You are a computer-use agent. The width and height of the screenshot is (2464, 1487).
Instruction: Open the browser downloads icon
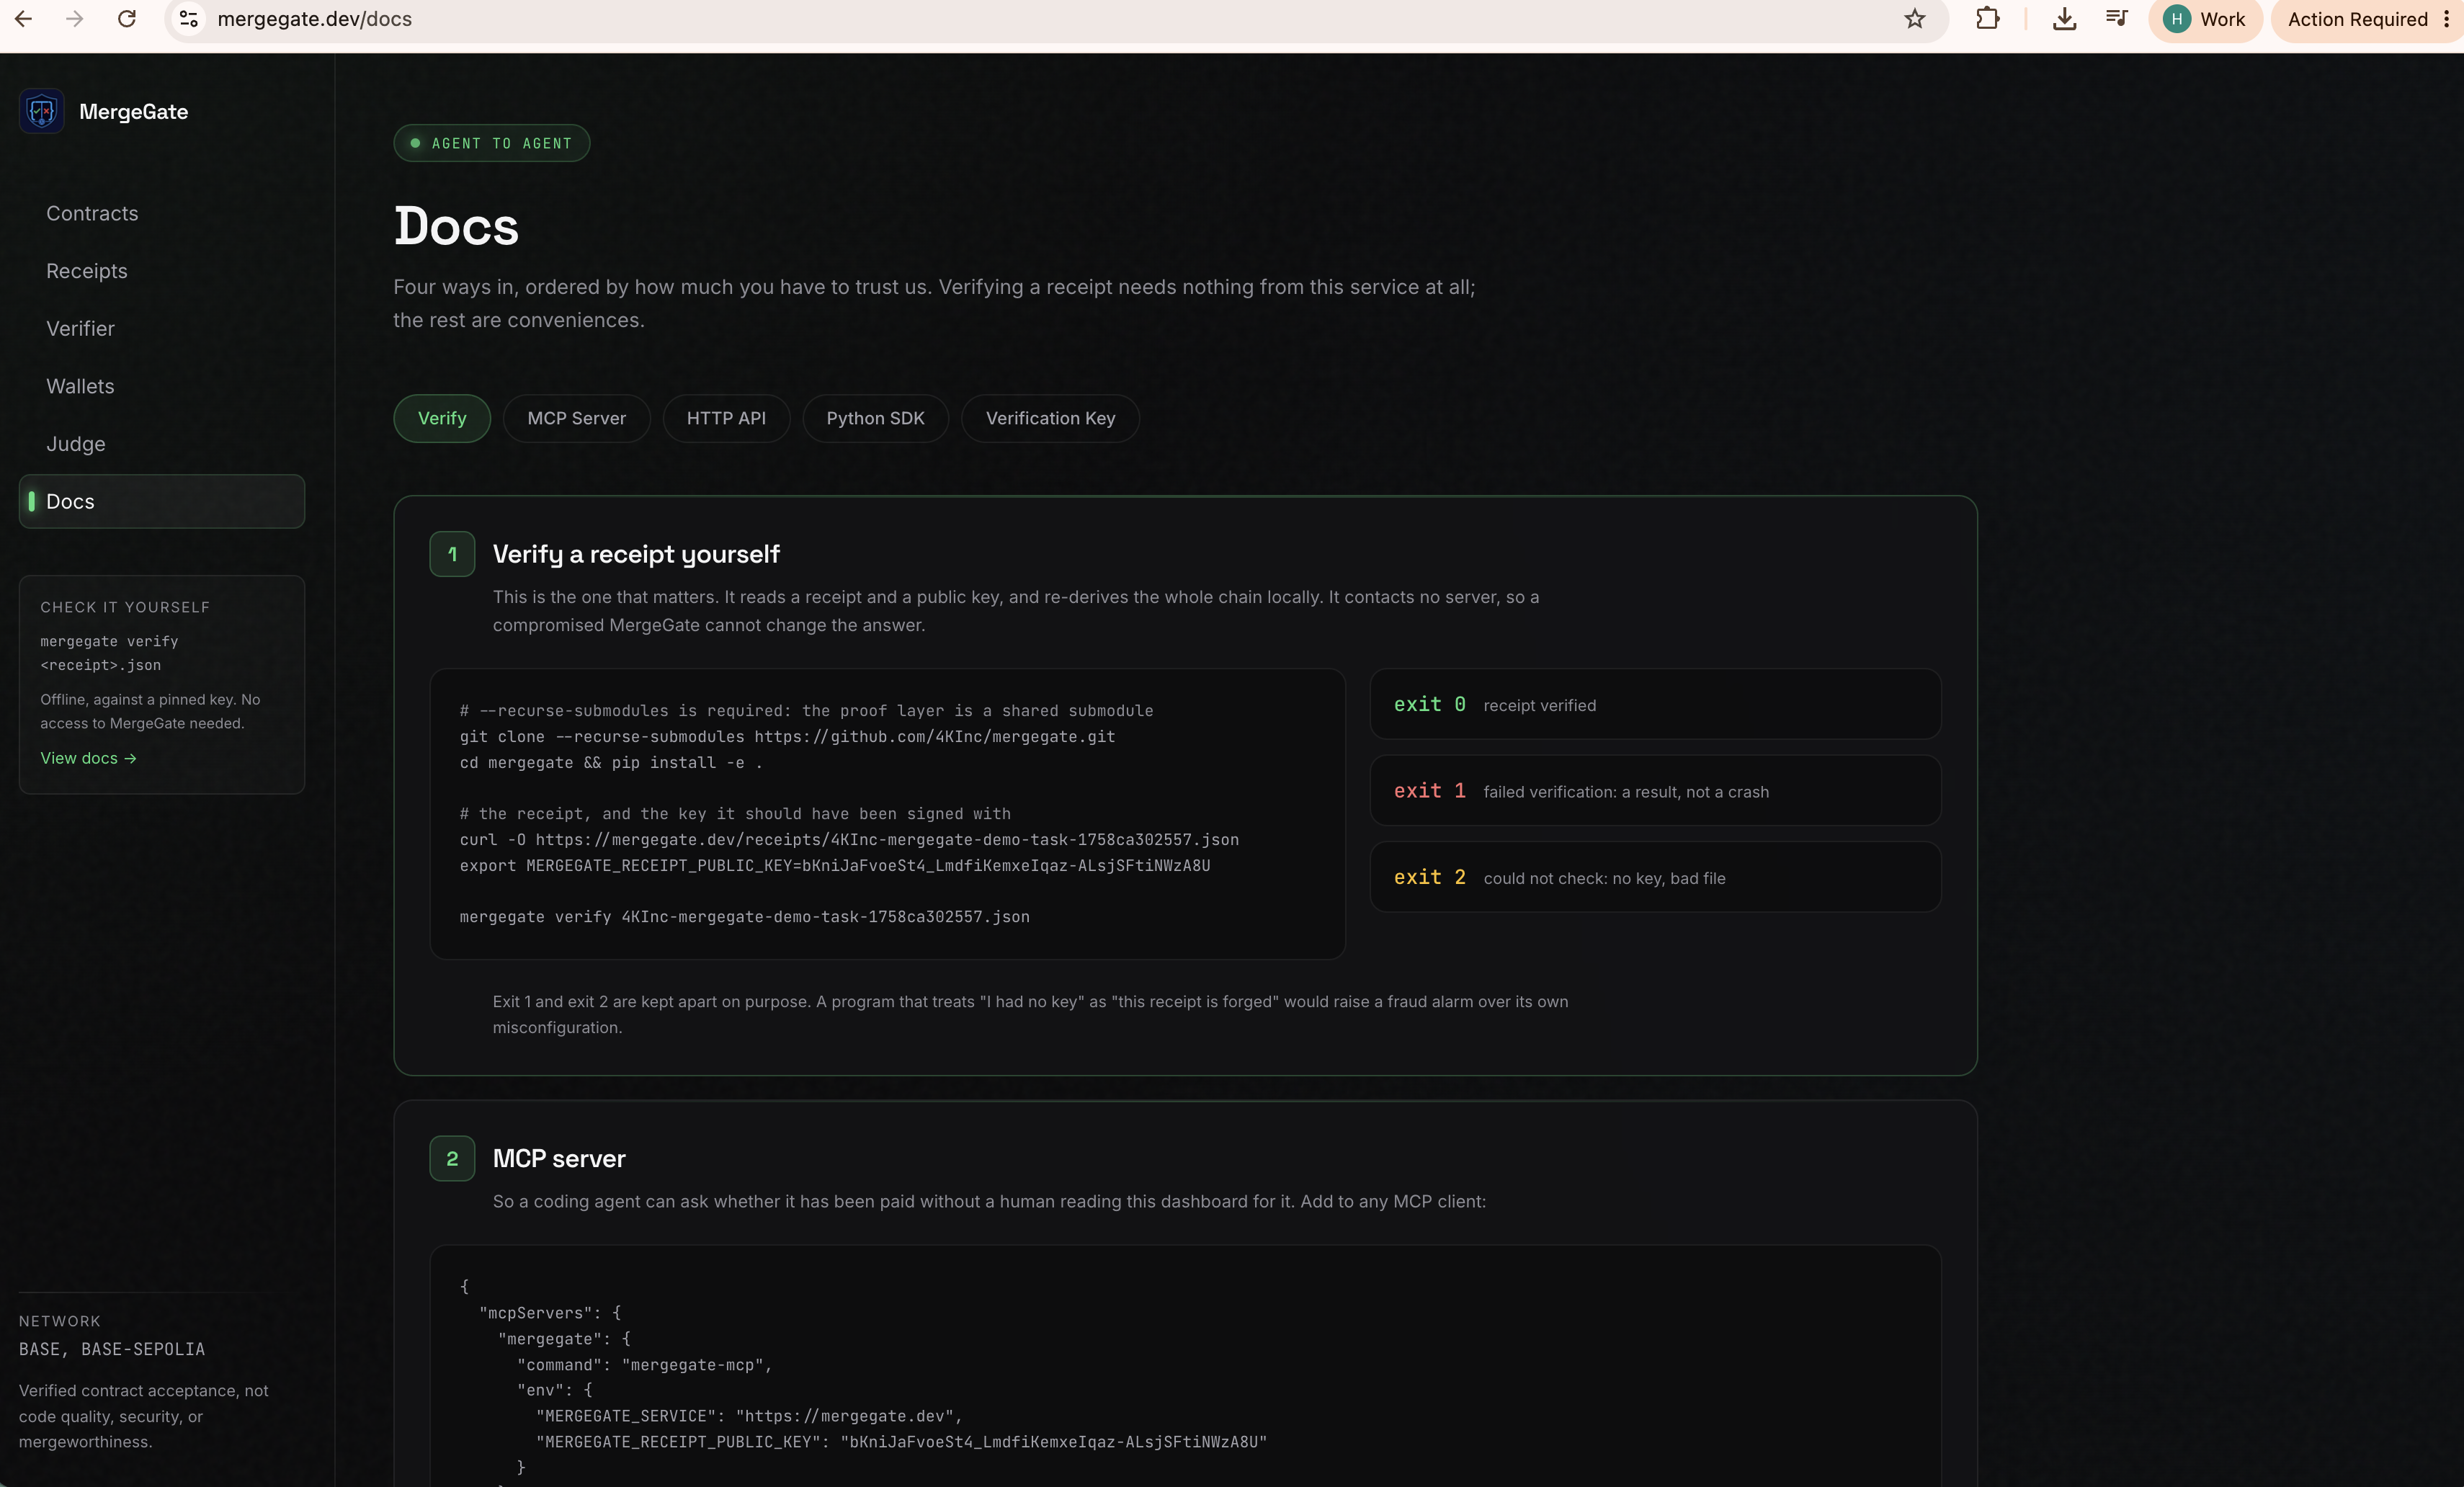(x=2064, y=19)
